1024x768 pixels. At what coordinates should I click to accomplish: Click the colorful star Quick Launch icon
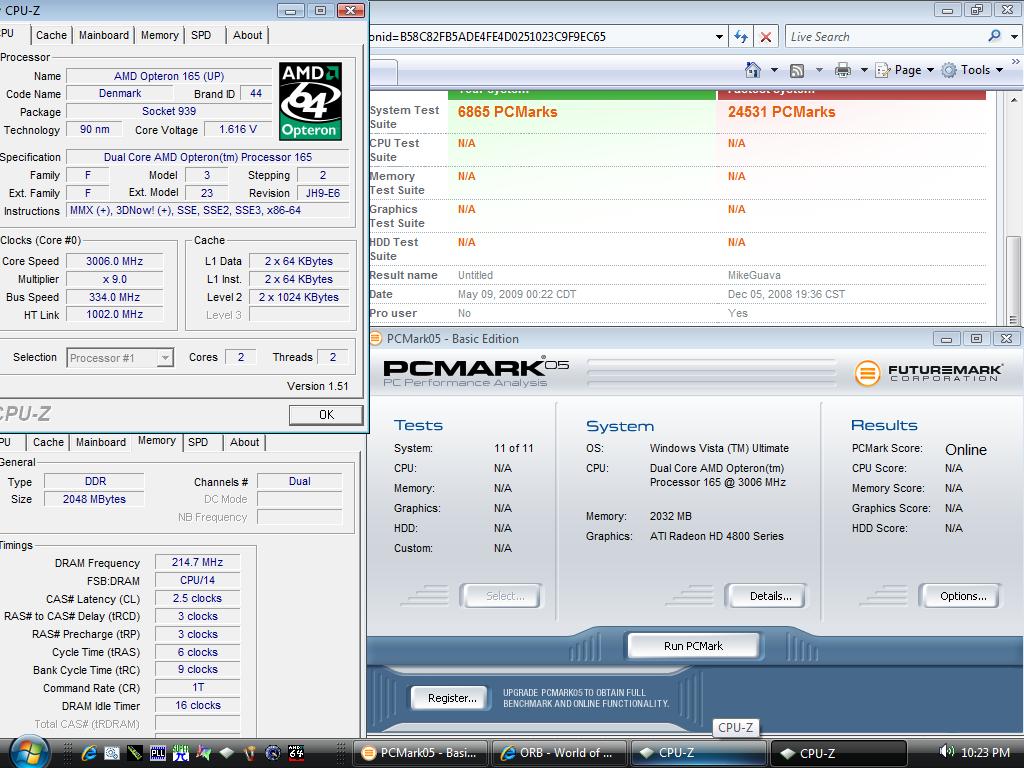204,753
